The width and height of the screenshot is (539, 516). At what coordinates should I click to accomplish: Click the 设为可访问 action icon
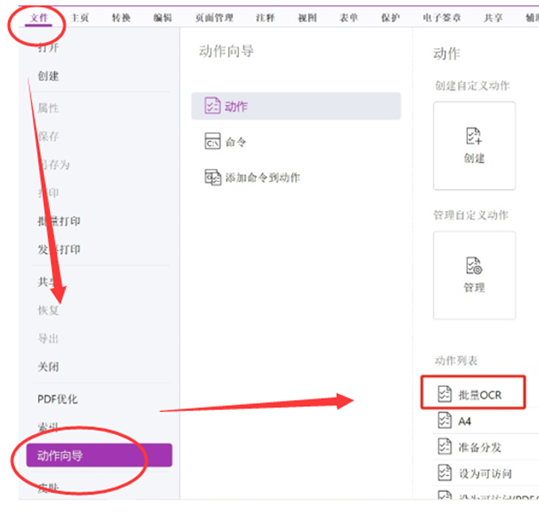tap(444, 473)
